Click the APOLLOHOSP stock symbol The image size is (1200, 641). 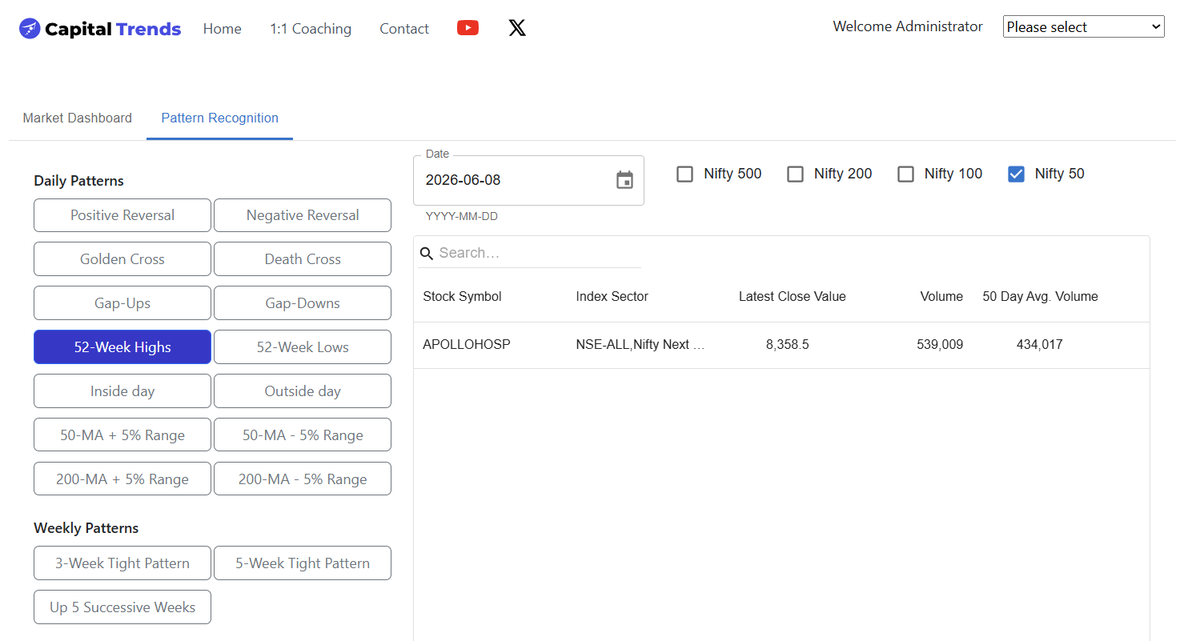click(x=467, y=344)
